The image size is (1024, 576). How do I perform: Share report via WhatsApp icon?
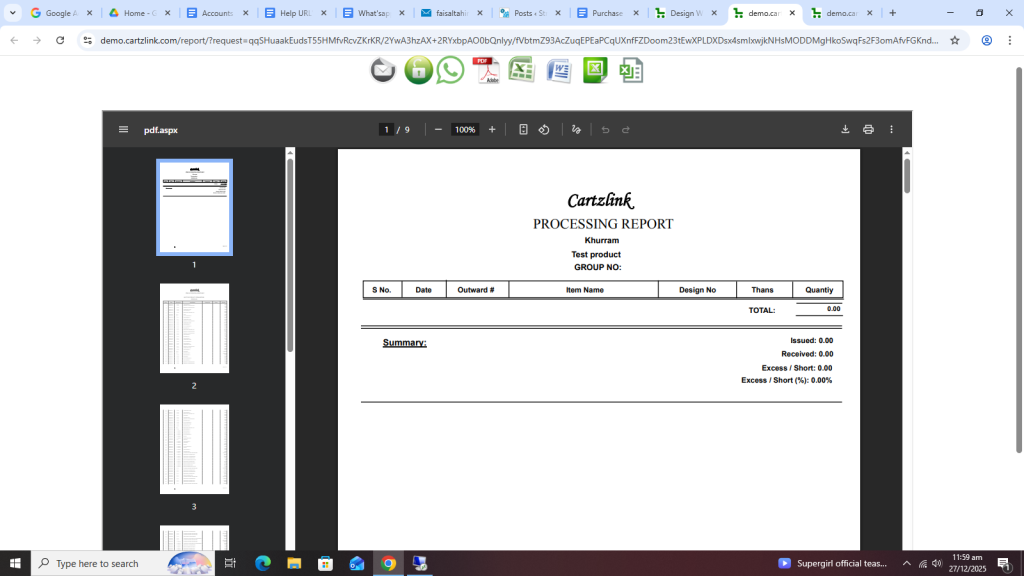[451, 70]
